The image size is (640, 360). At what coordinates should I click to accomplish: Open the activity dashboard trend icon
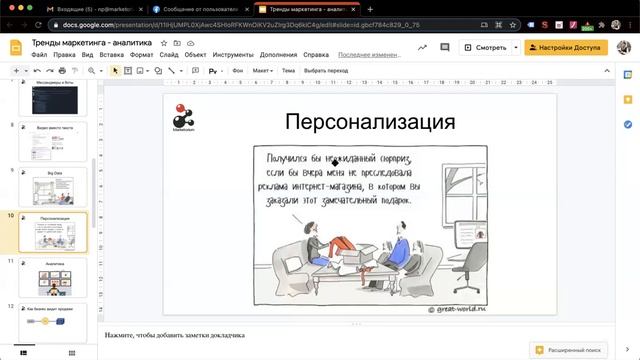(x=422, y=48)
